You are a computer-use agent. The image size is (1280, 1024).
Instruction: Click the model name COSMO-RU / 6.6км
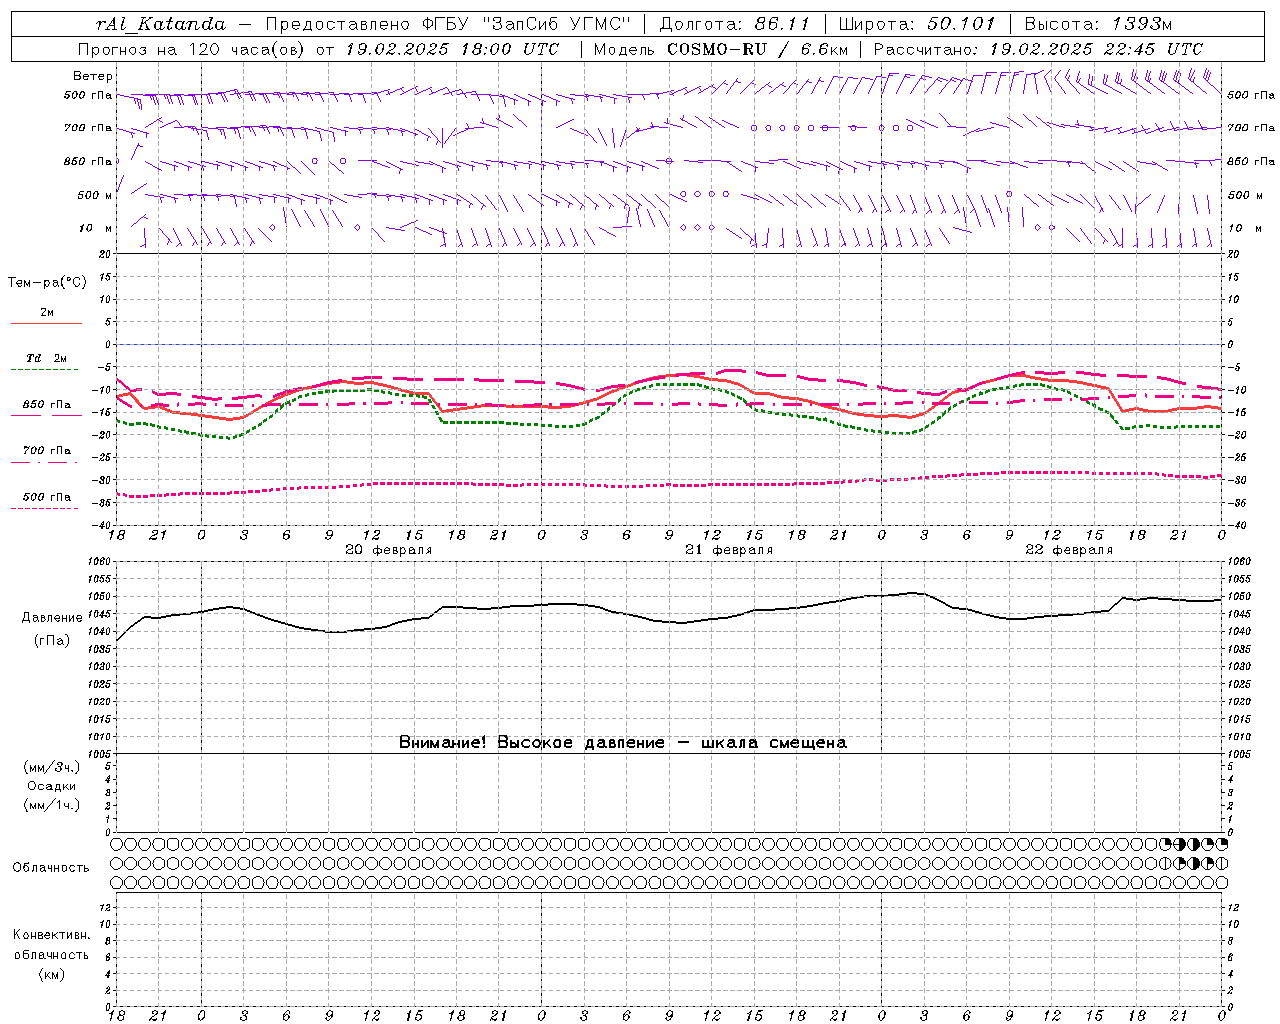tap(758, 49)
